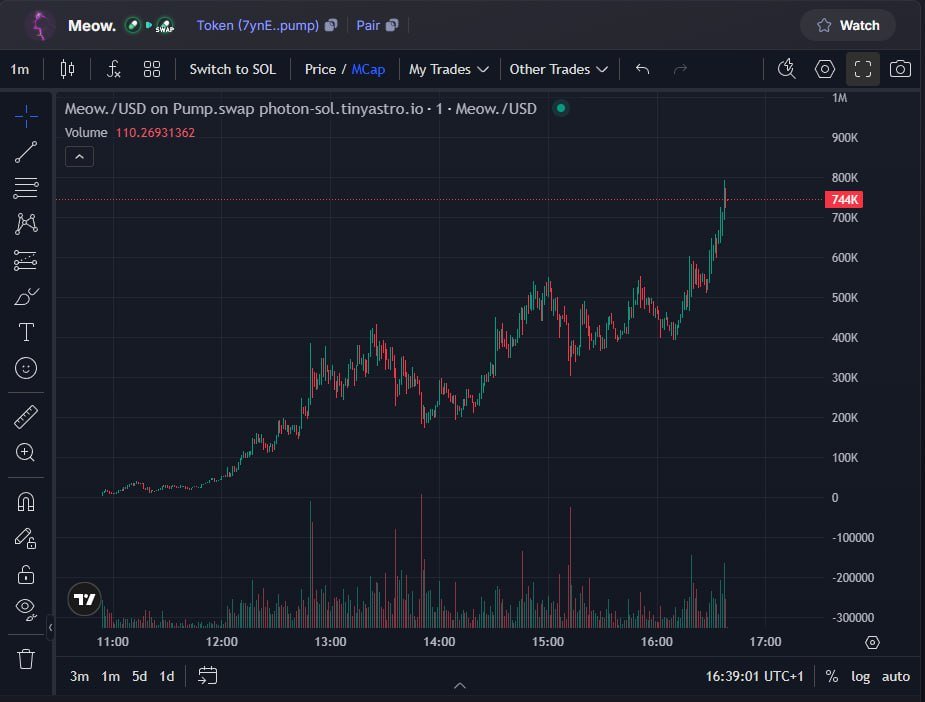Open indicator templates grid
The height and width of the screenshot is (702, 925).
pyautogui.click(x=152, y=69)
